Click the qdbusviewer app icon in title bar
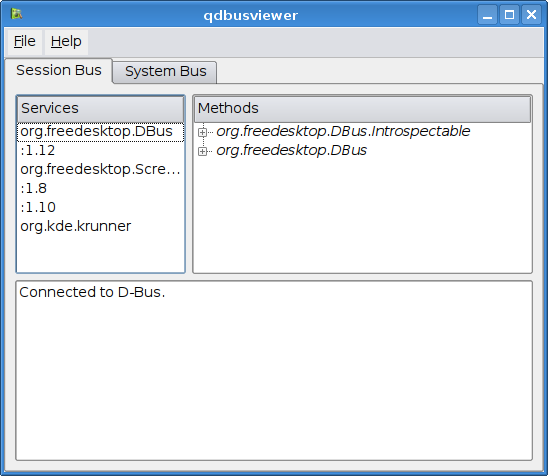Screen dimensions: 548x476 pos(16,14)
